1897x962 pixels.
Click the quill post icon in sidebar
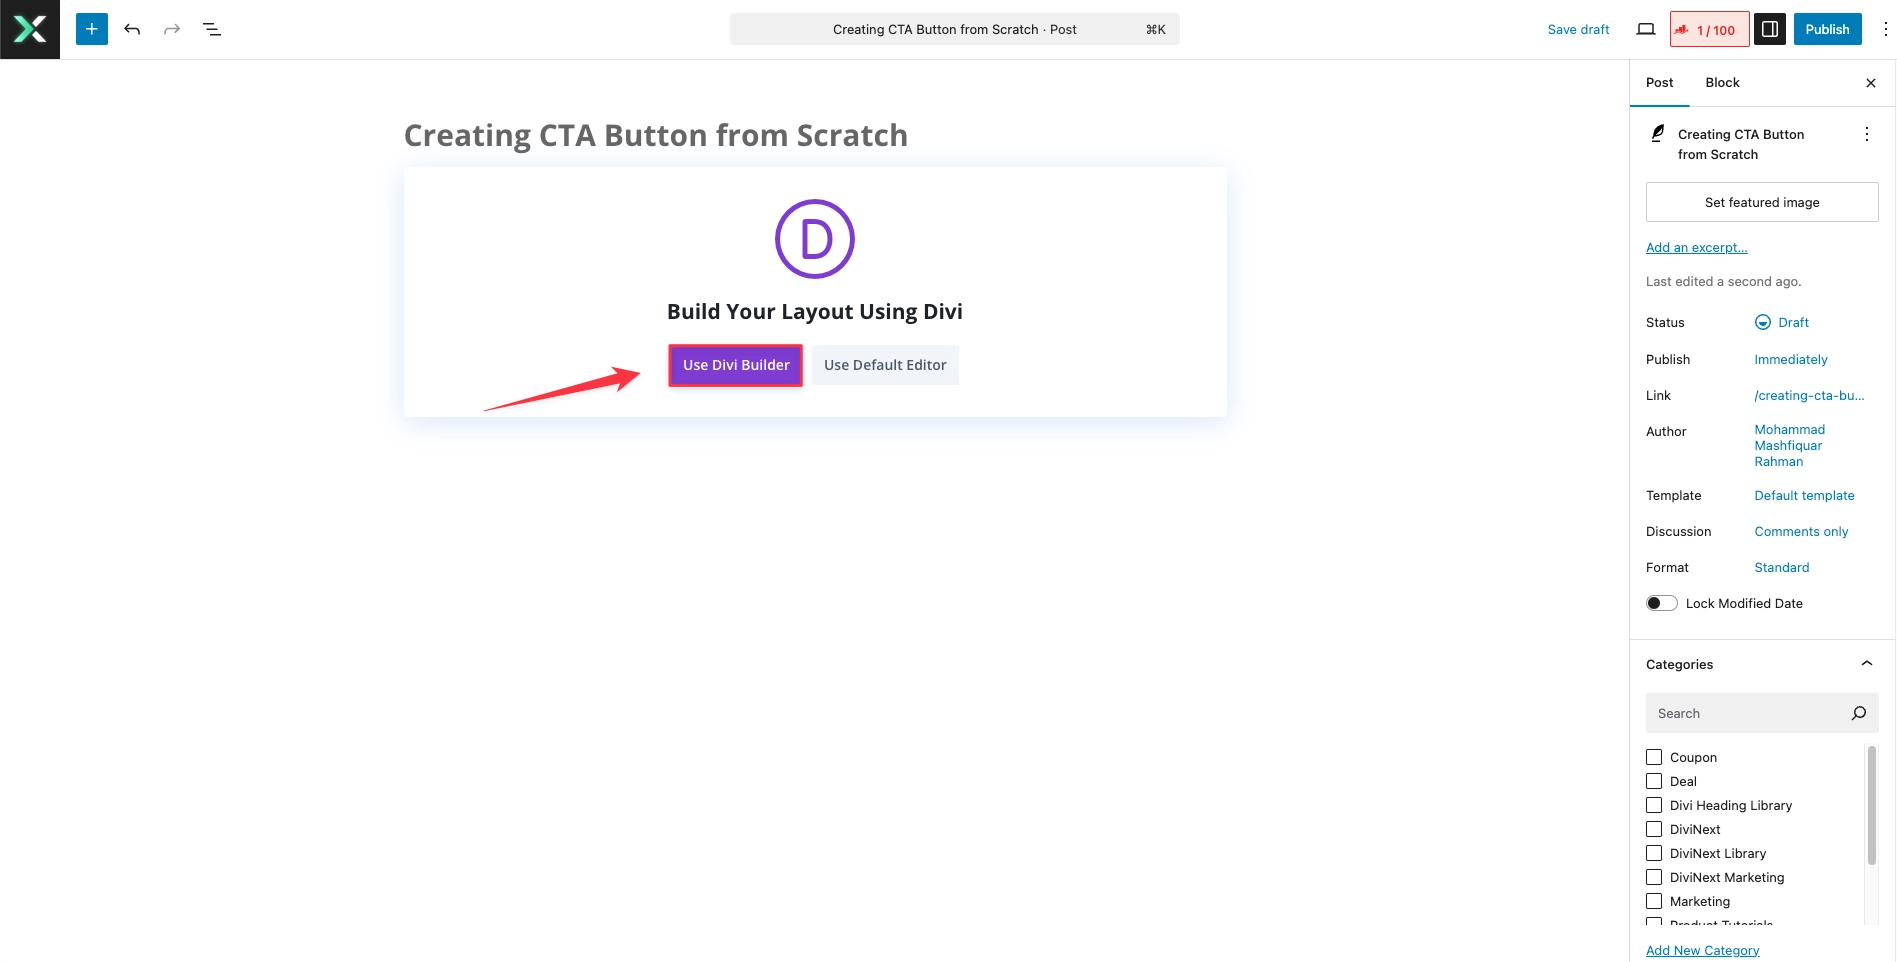1658,133
